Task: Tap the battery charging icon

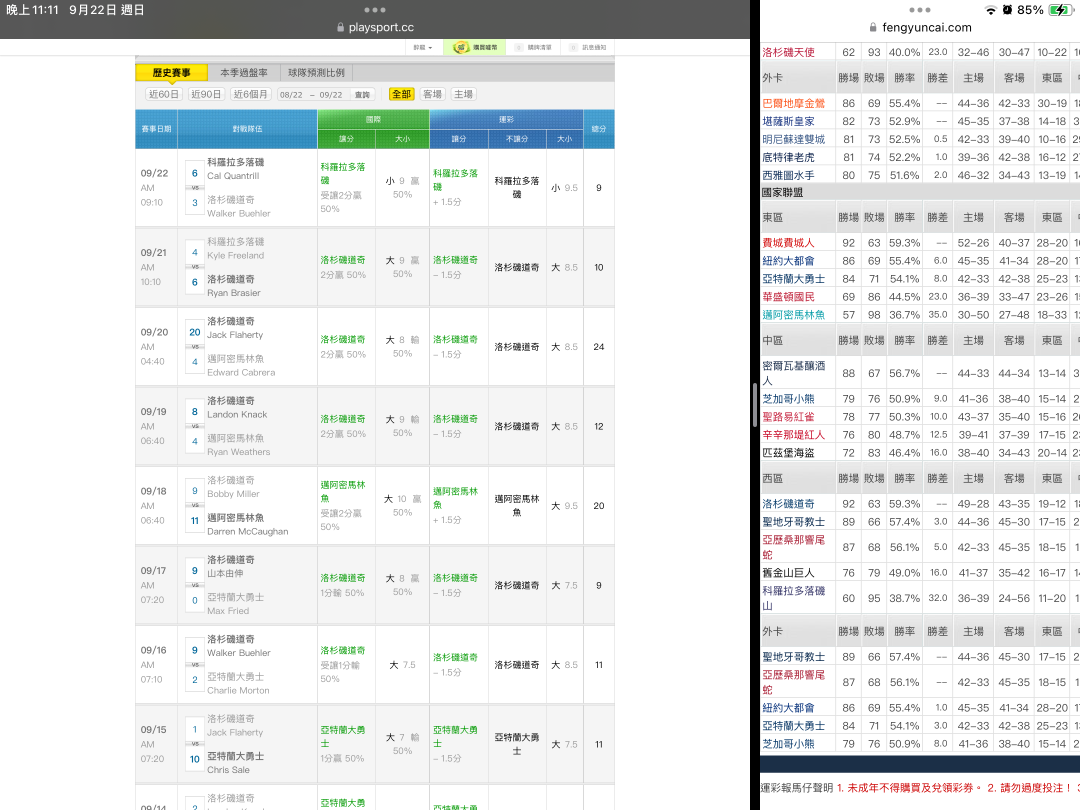Action: (1060, 10)
